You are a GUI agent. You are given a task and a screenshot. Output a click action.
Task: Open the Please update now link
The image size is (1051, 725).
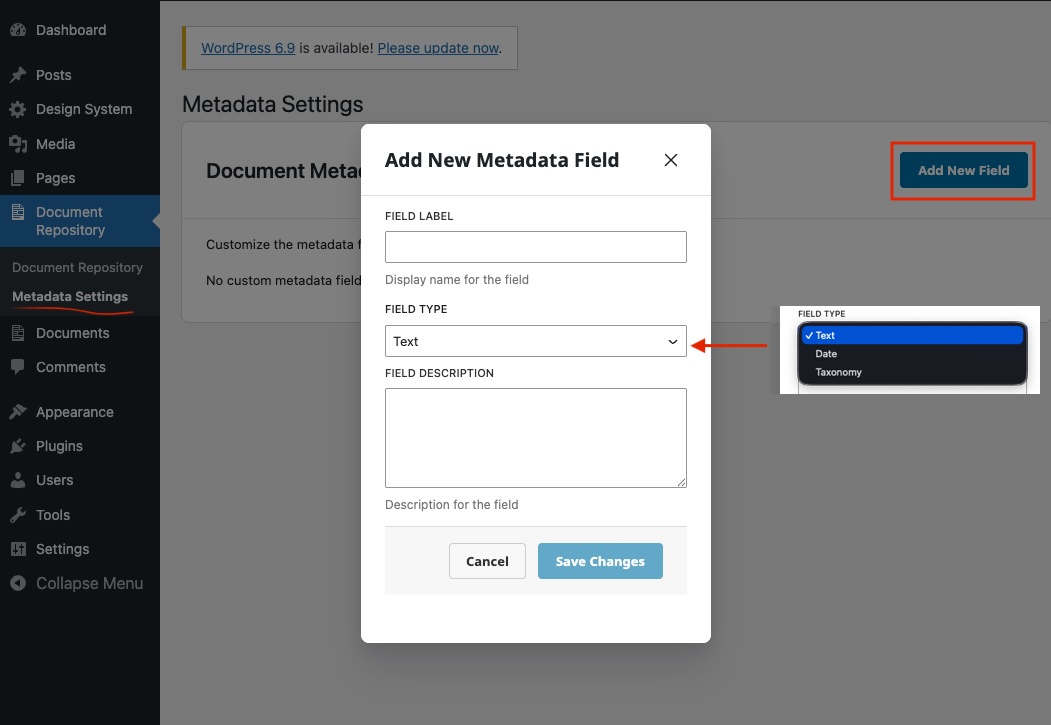point(439,47)
